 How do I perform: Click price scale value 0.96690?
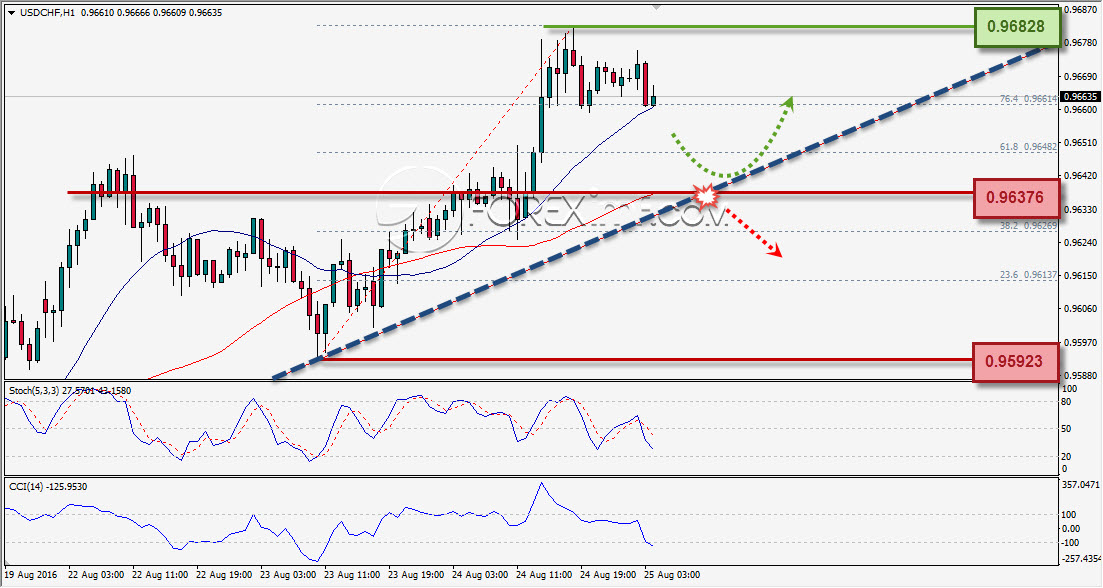(x=1081, y=76)
